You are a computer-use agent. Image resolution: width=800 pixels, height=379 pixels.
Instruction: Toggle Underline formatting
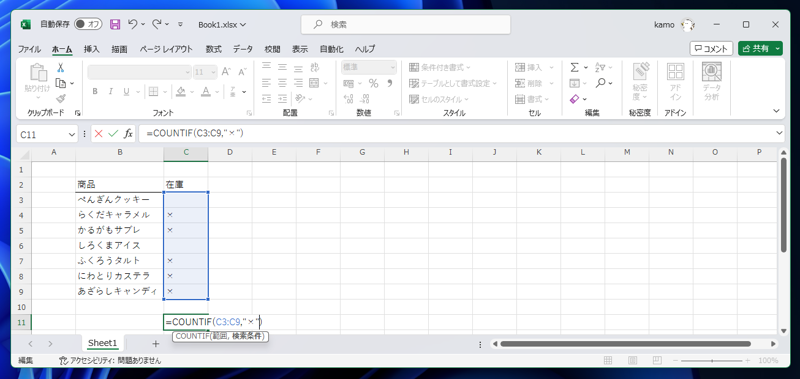[126, 92]
